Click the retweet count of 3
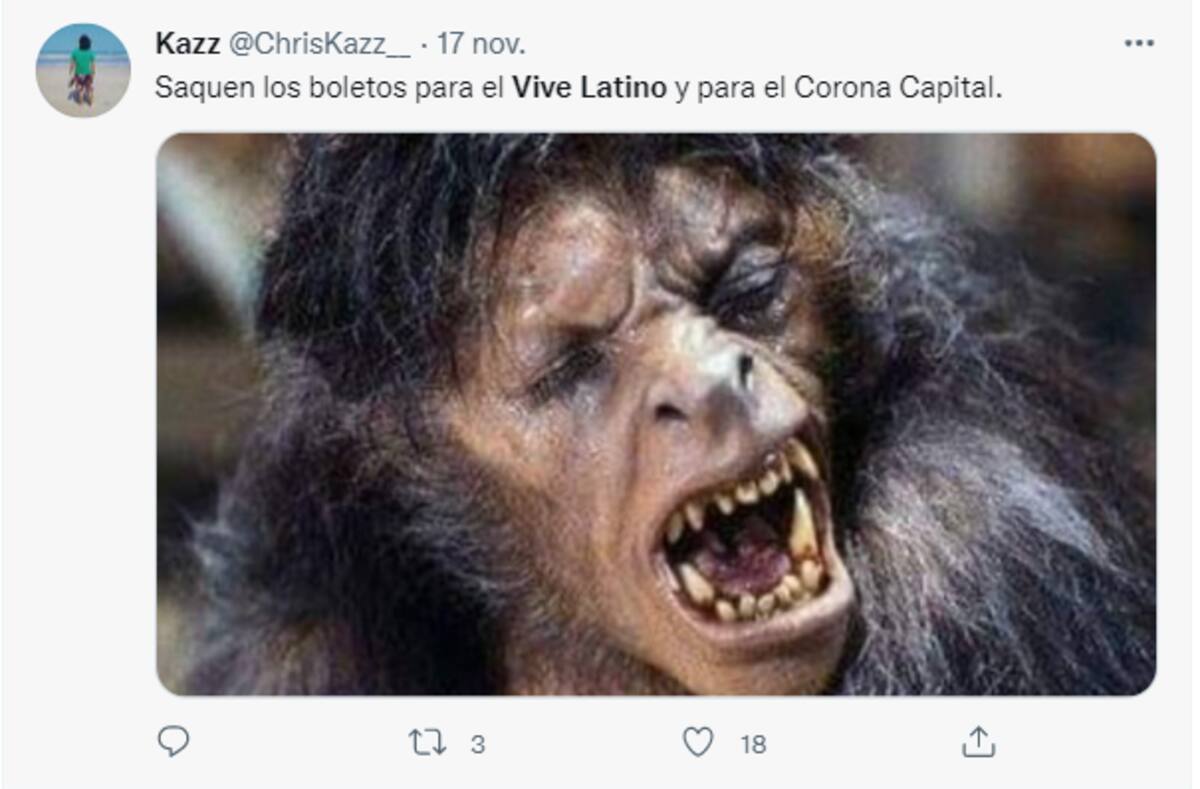This screenshot has height=789, width=1200. 478,744
